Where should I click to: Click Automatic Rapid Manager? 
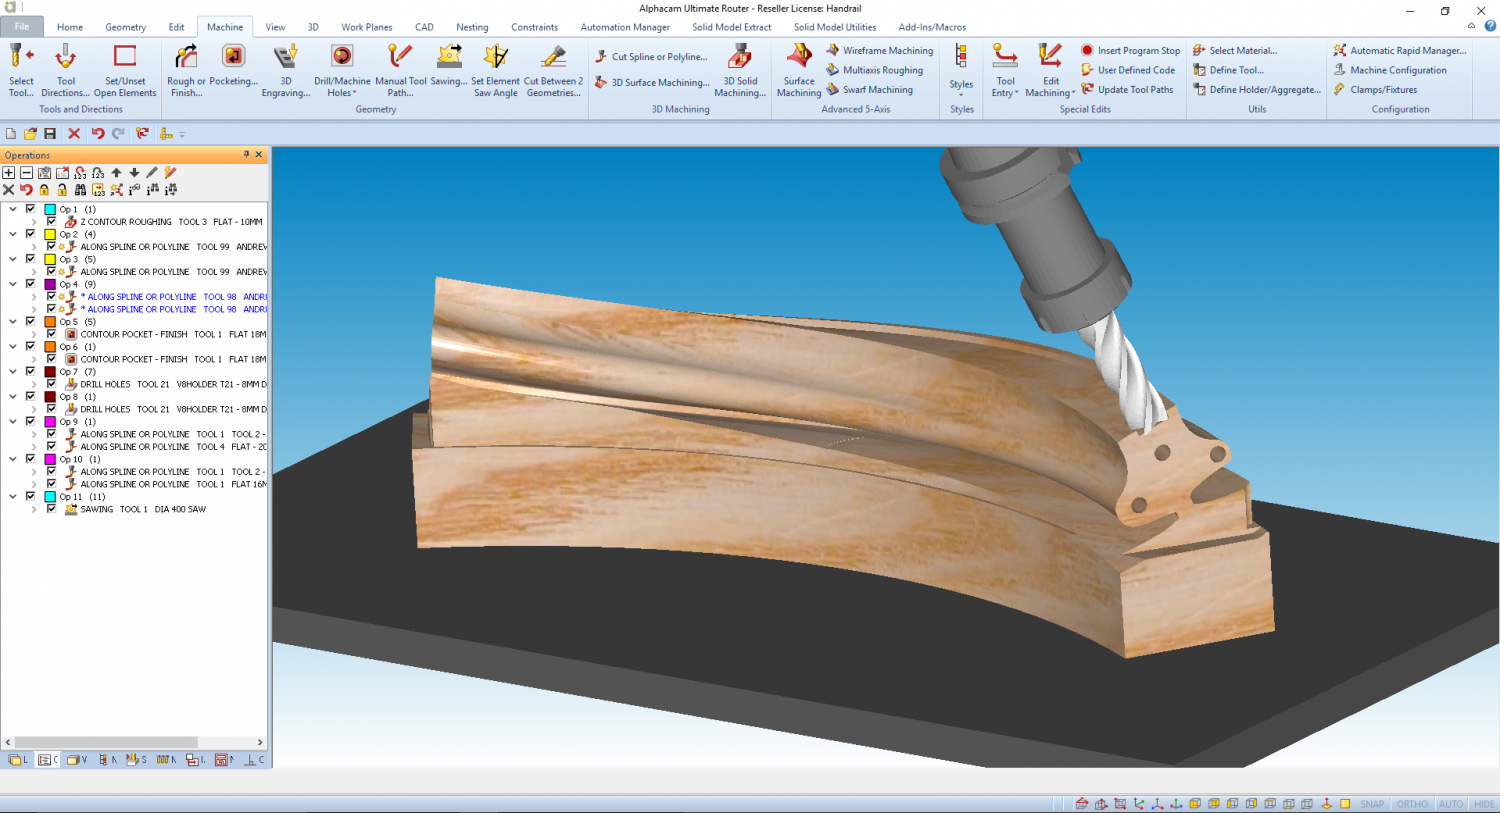[x=1400, y=50]
